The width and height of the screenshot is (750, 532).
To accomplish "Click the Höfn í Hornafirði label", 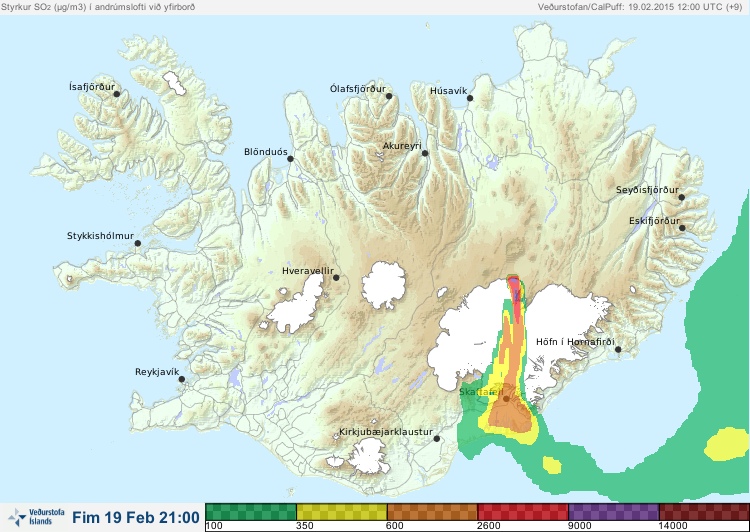I will pos(575,342).
